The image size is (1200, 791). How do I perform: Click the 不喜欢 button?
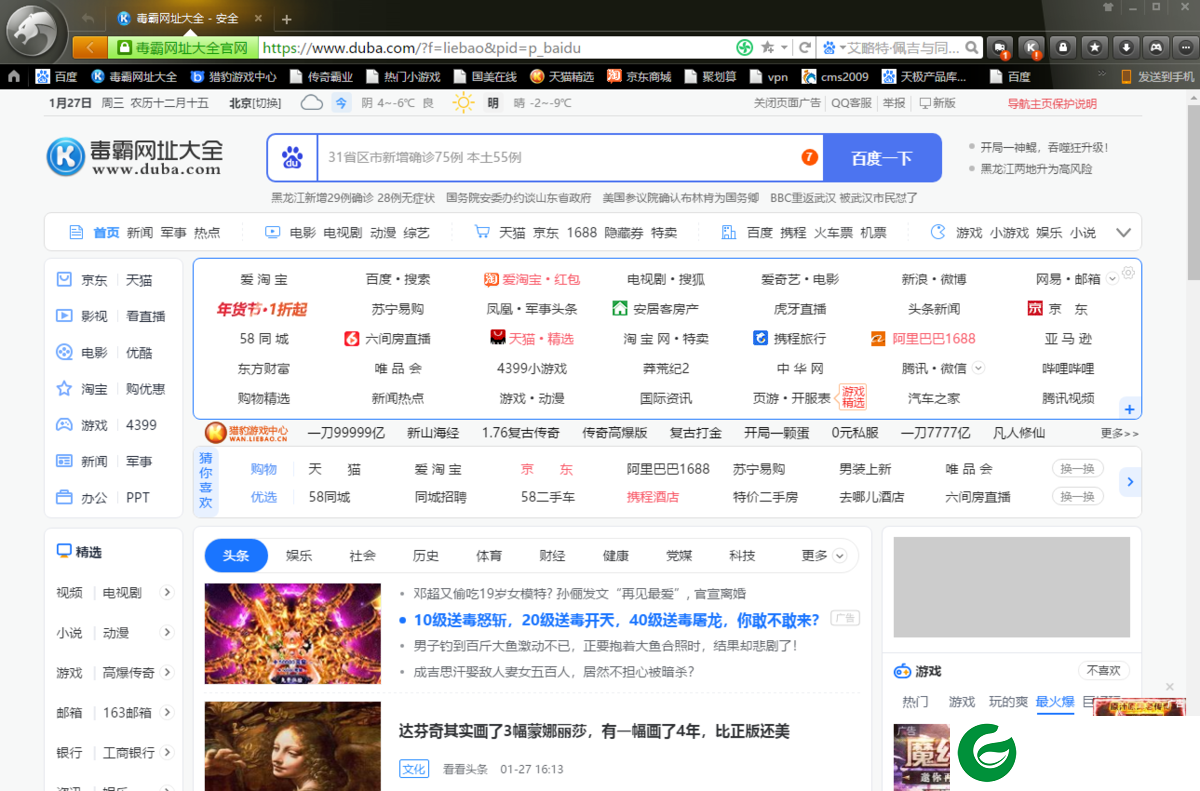click(x=1104, y=671)
